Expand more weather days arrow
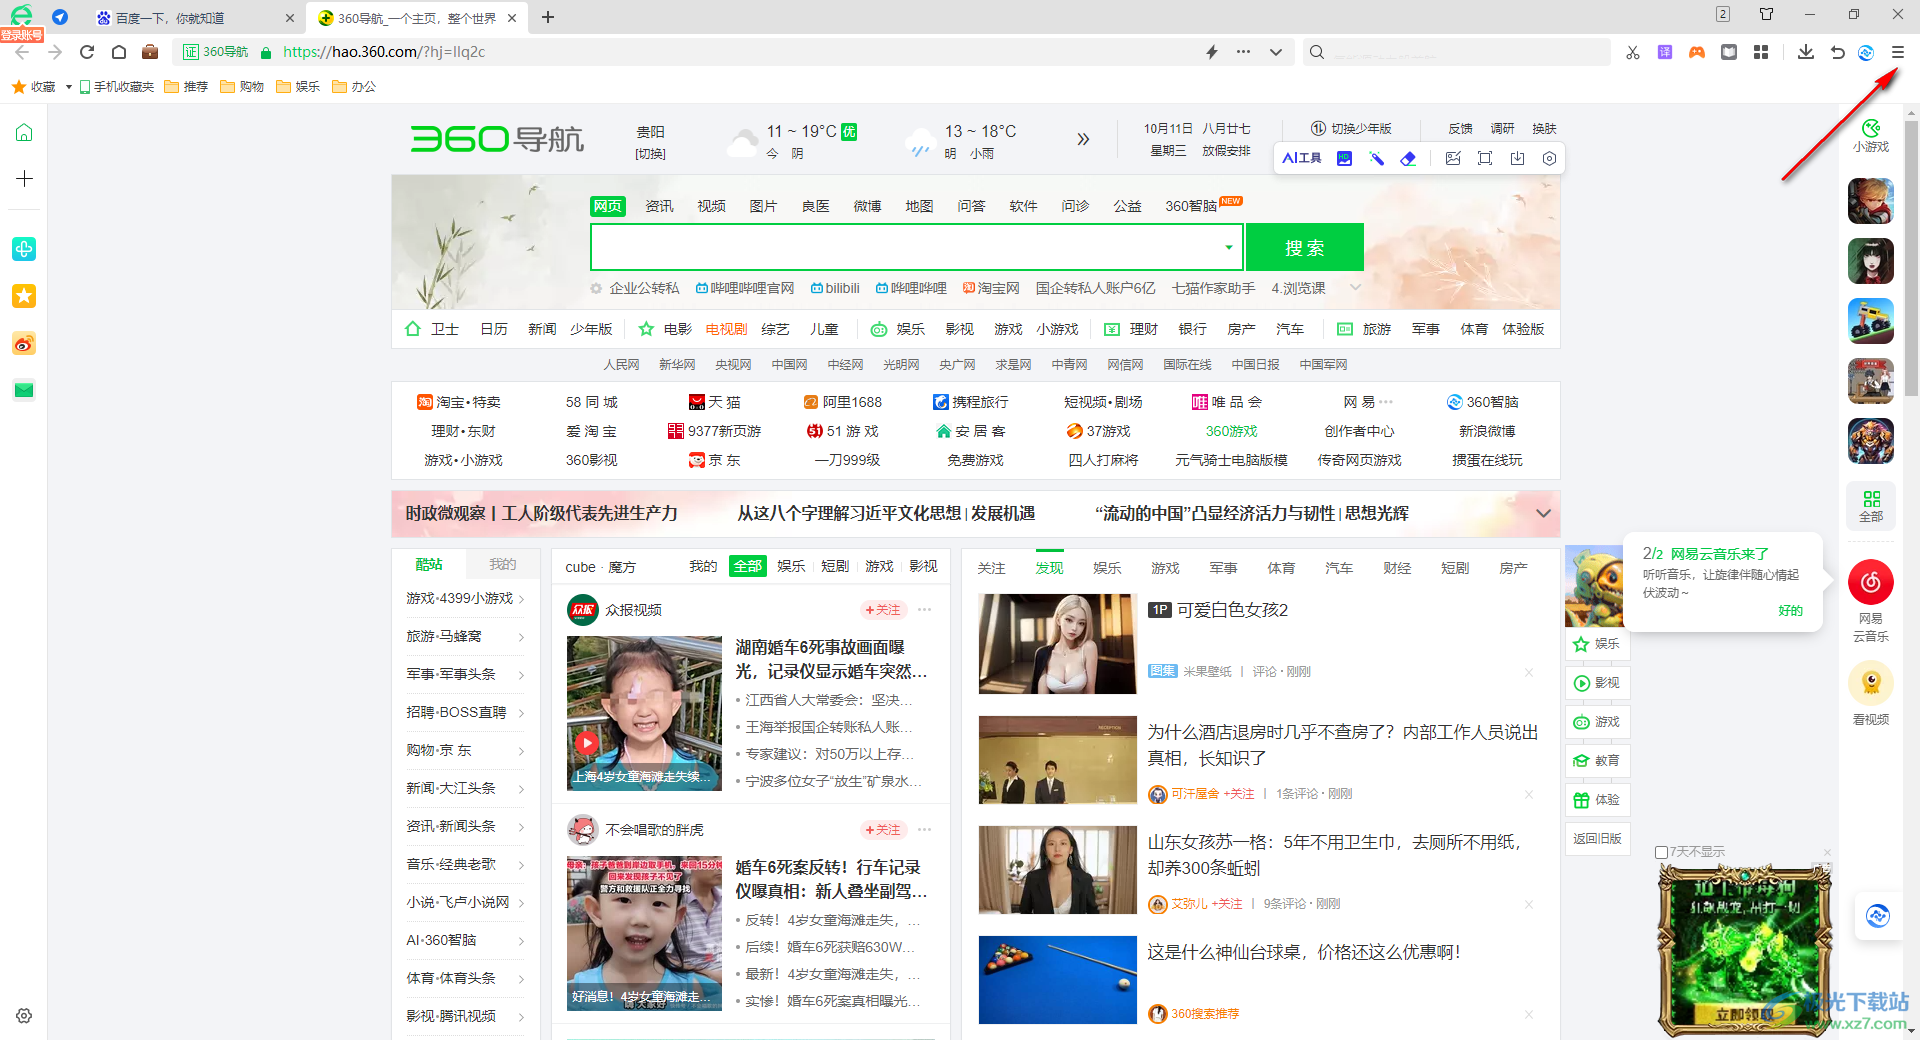 pyautogui.click(x=1083, y=140)
